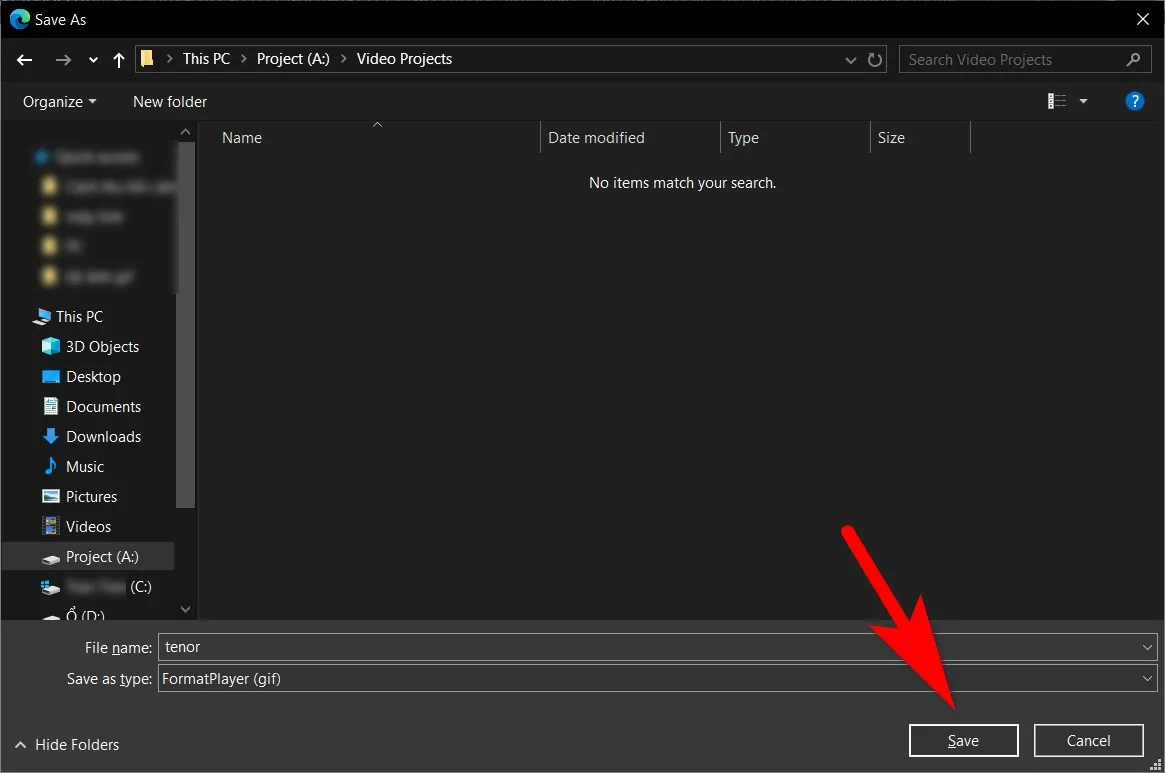The height and width of the screenshot is (773, 1165).
Task: Select 3D Objects in sidebar
Action: click(x=102, y=347)
